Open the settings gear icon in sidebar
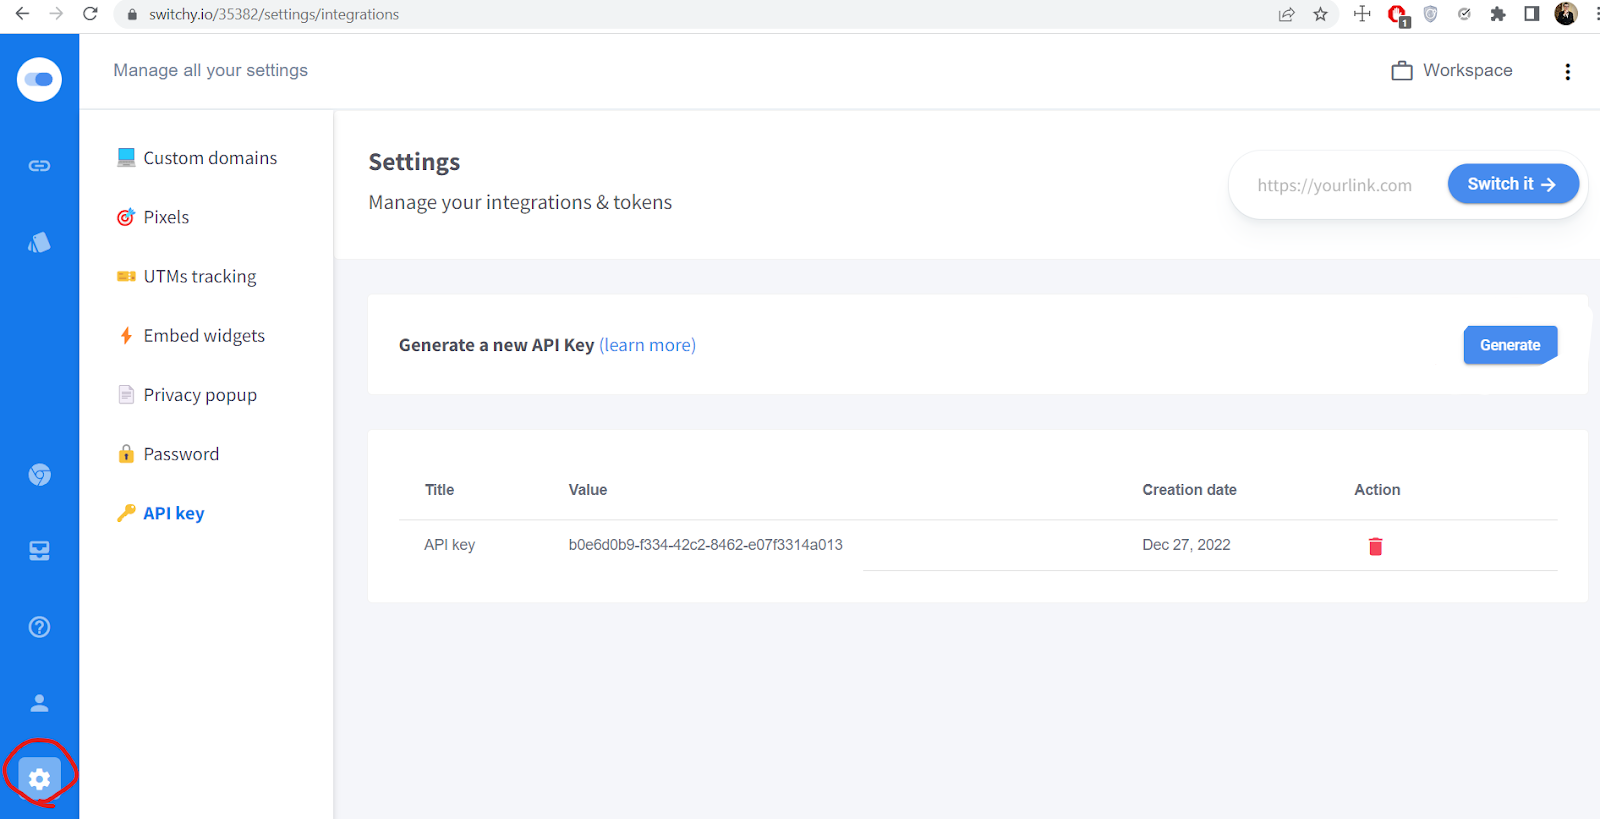1600x819 pixels. coord(39,779)
